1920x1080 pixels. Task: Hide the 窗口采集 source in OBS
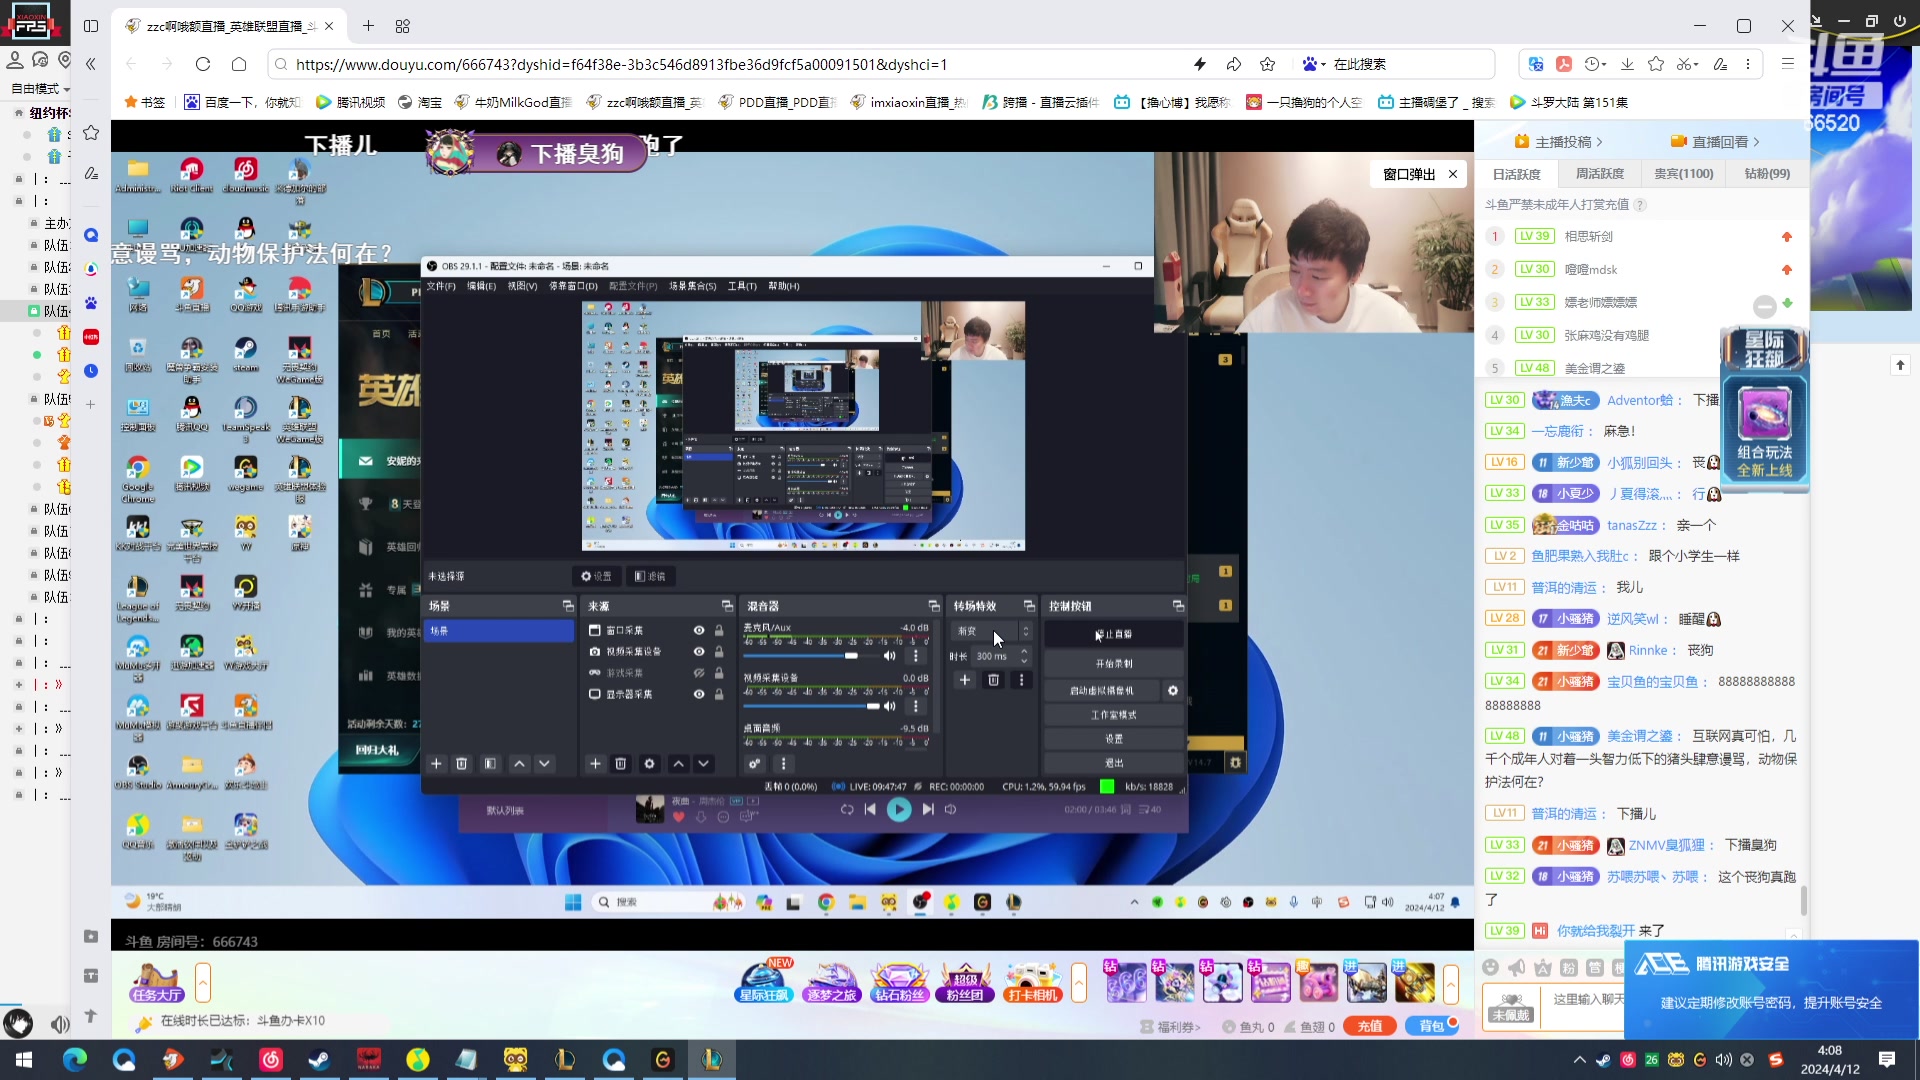[x=699, y=630]
